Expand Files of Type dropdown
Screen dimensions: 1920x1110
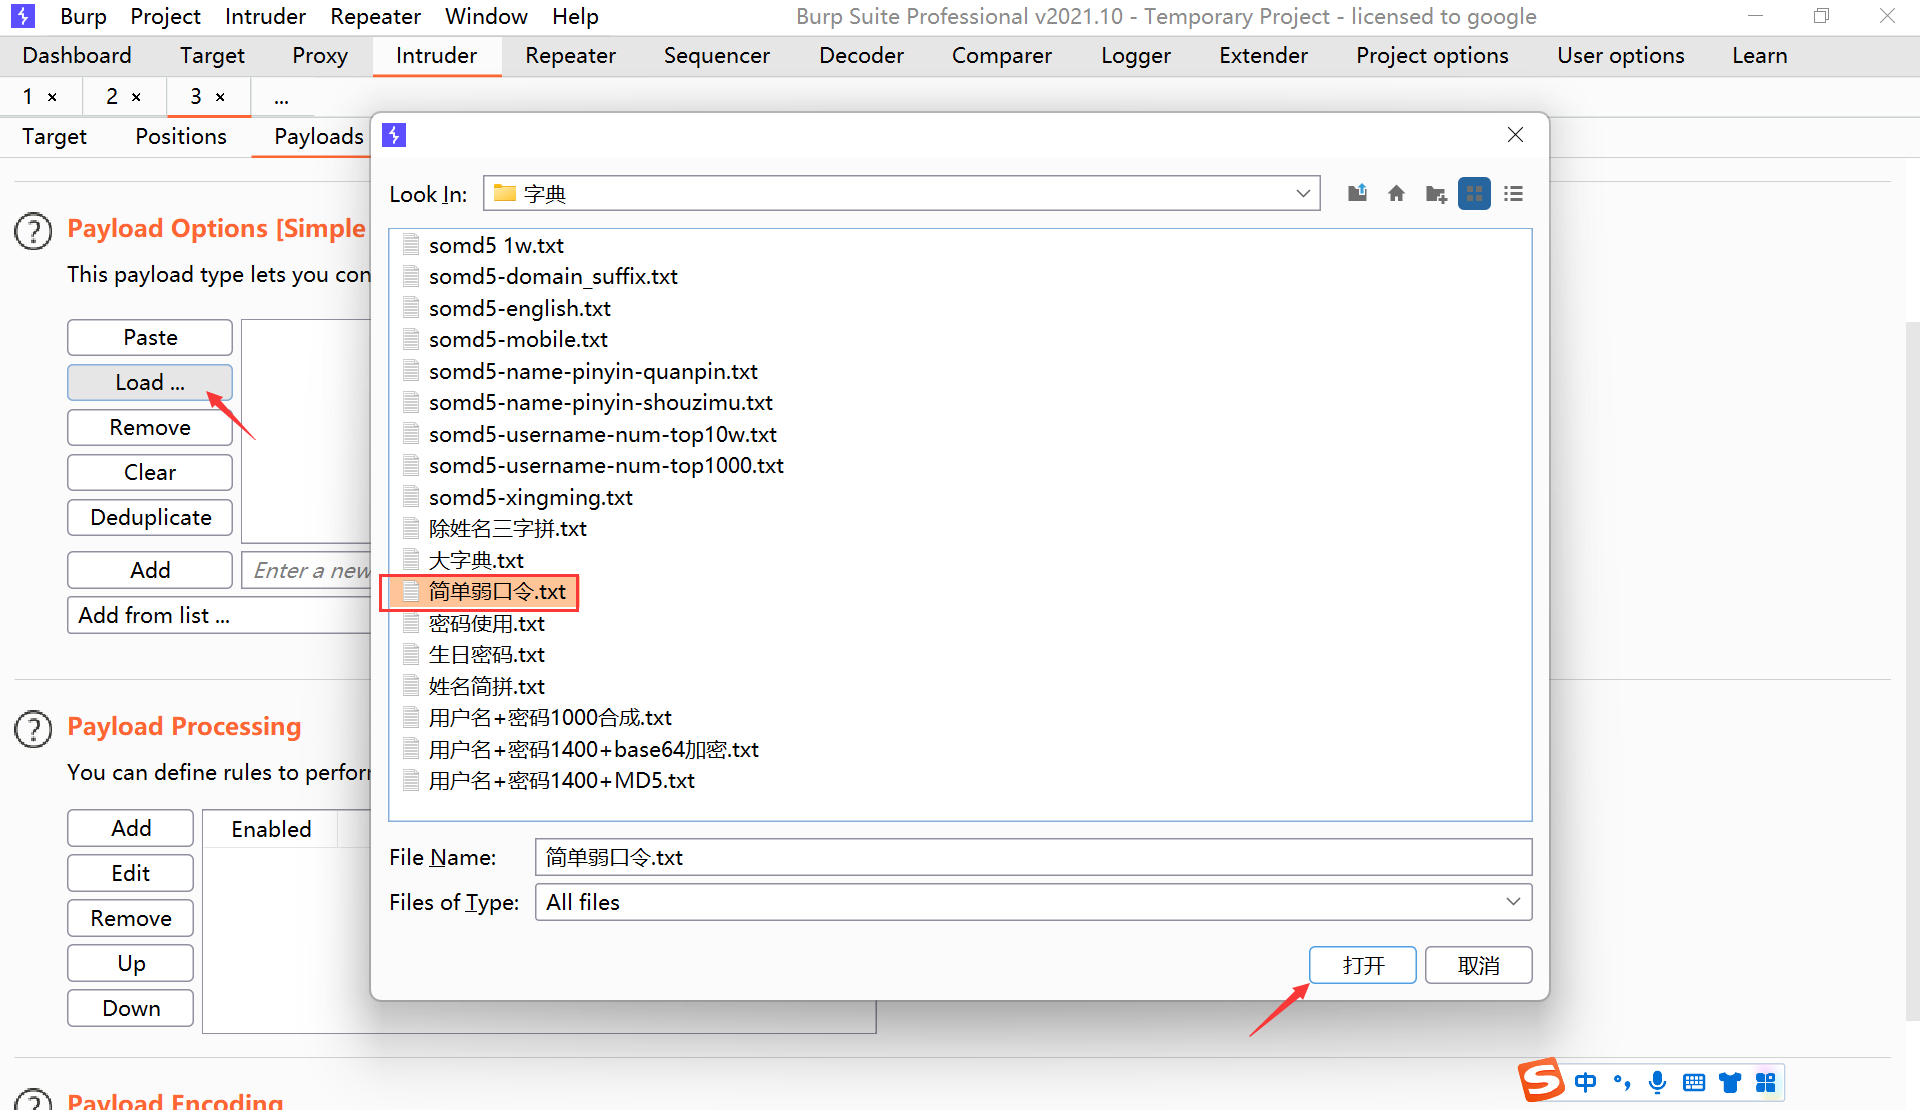(1513, 902)
